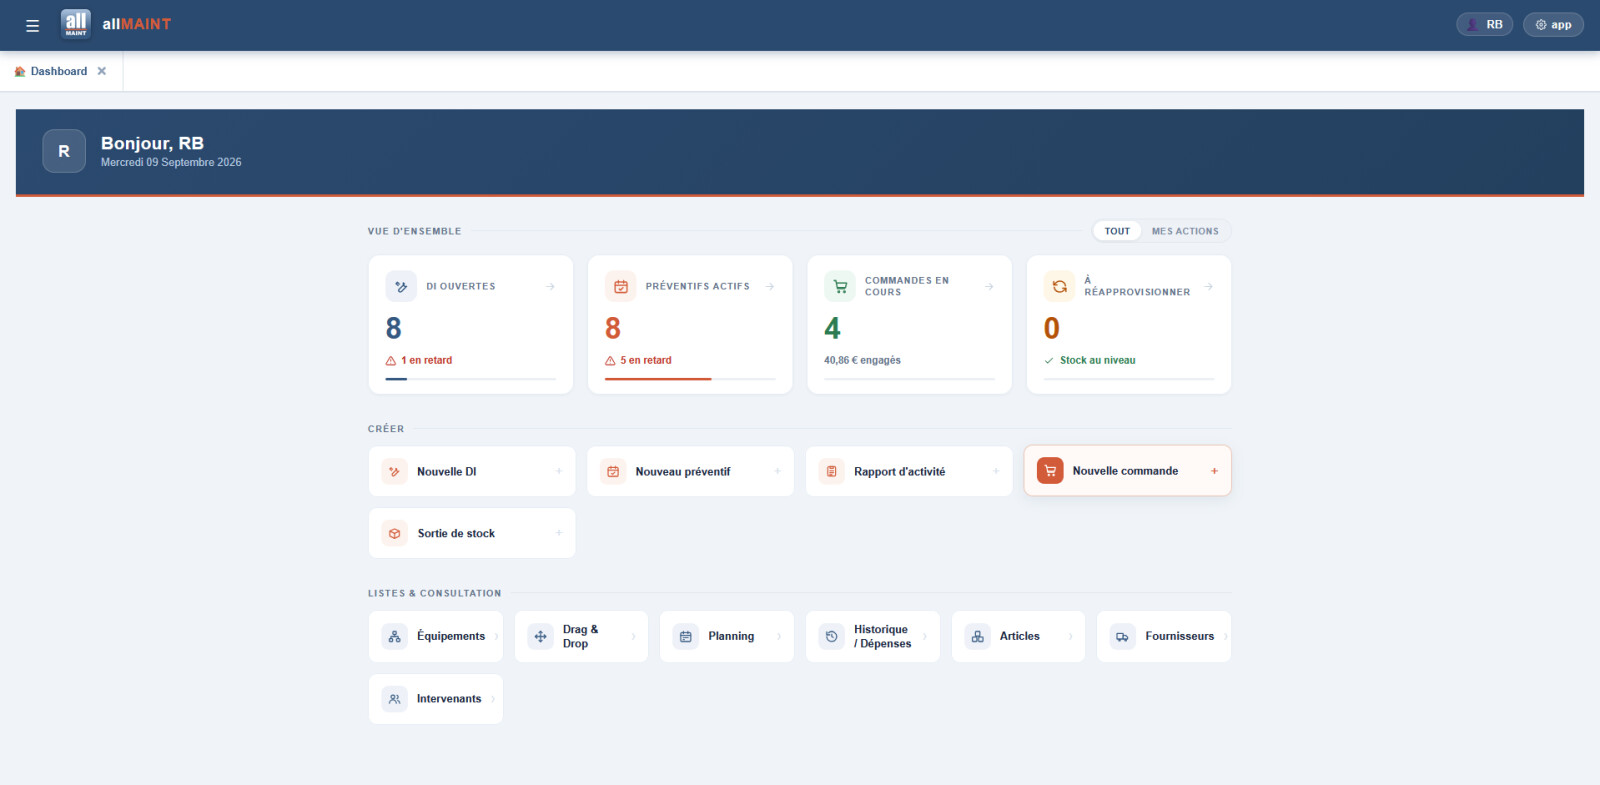The width and height of the screenshot is (1600, 785).
Task: Click the '1 en retard' warning text
Action: [427, 361]
